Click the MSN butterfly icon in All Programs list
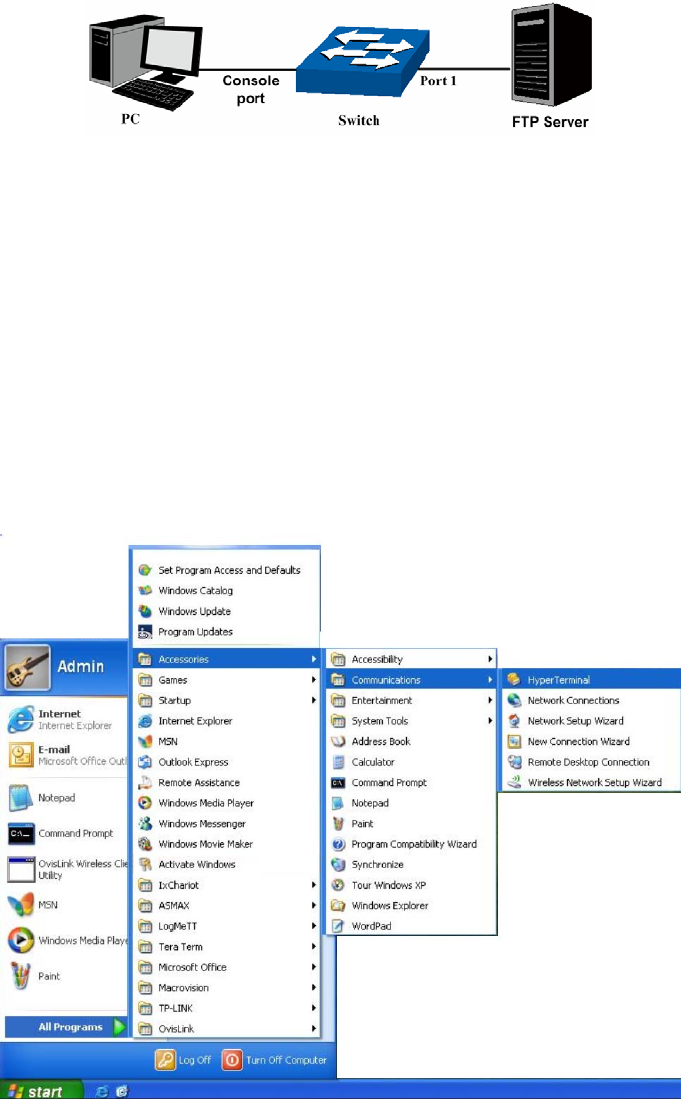This screenshot has width=681, height=1099. tap(145, 741)
